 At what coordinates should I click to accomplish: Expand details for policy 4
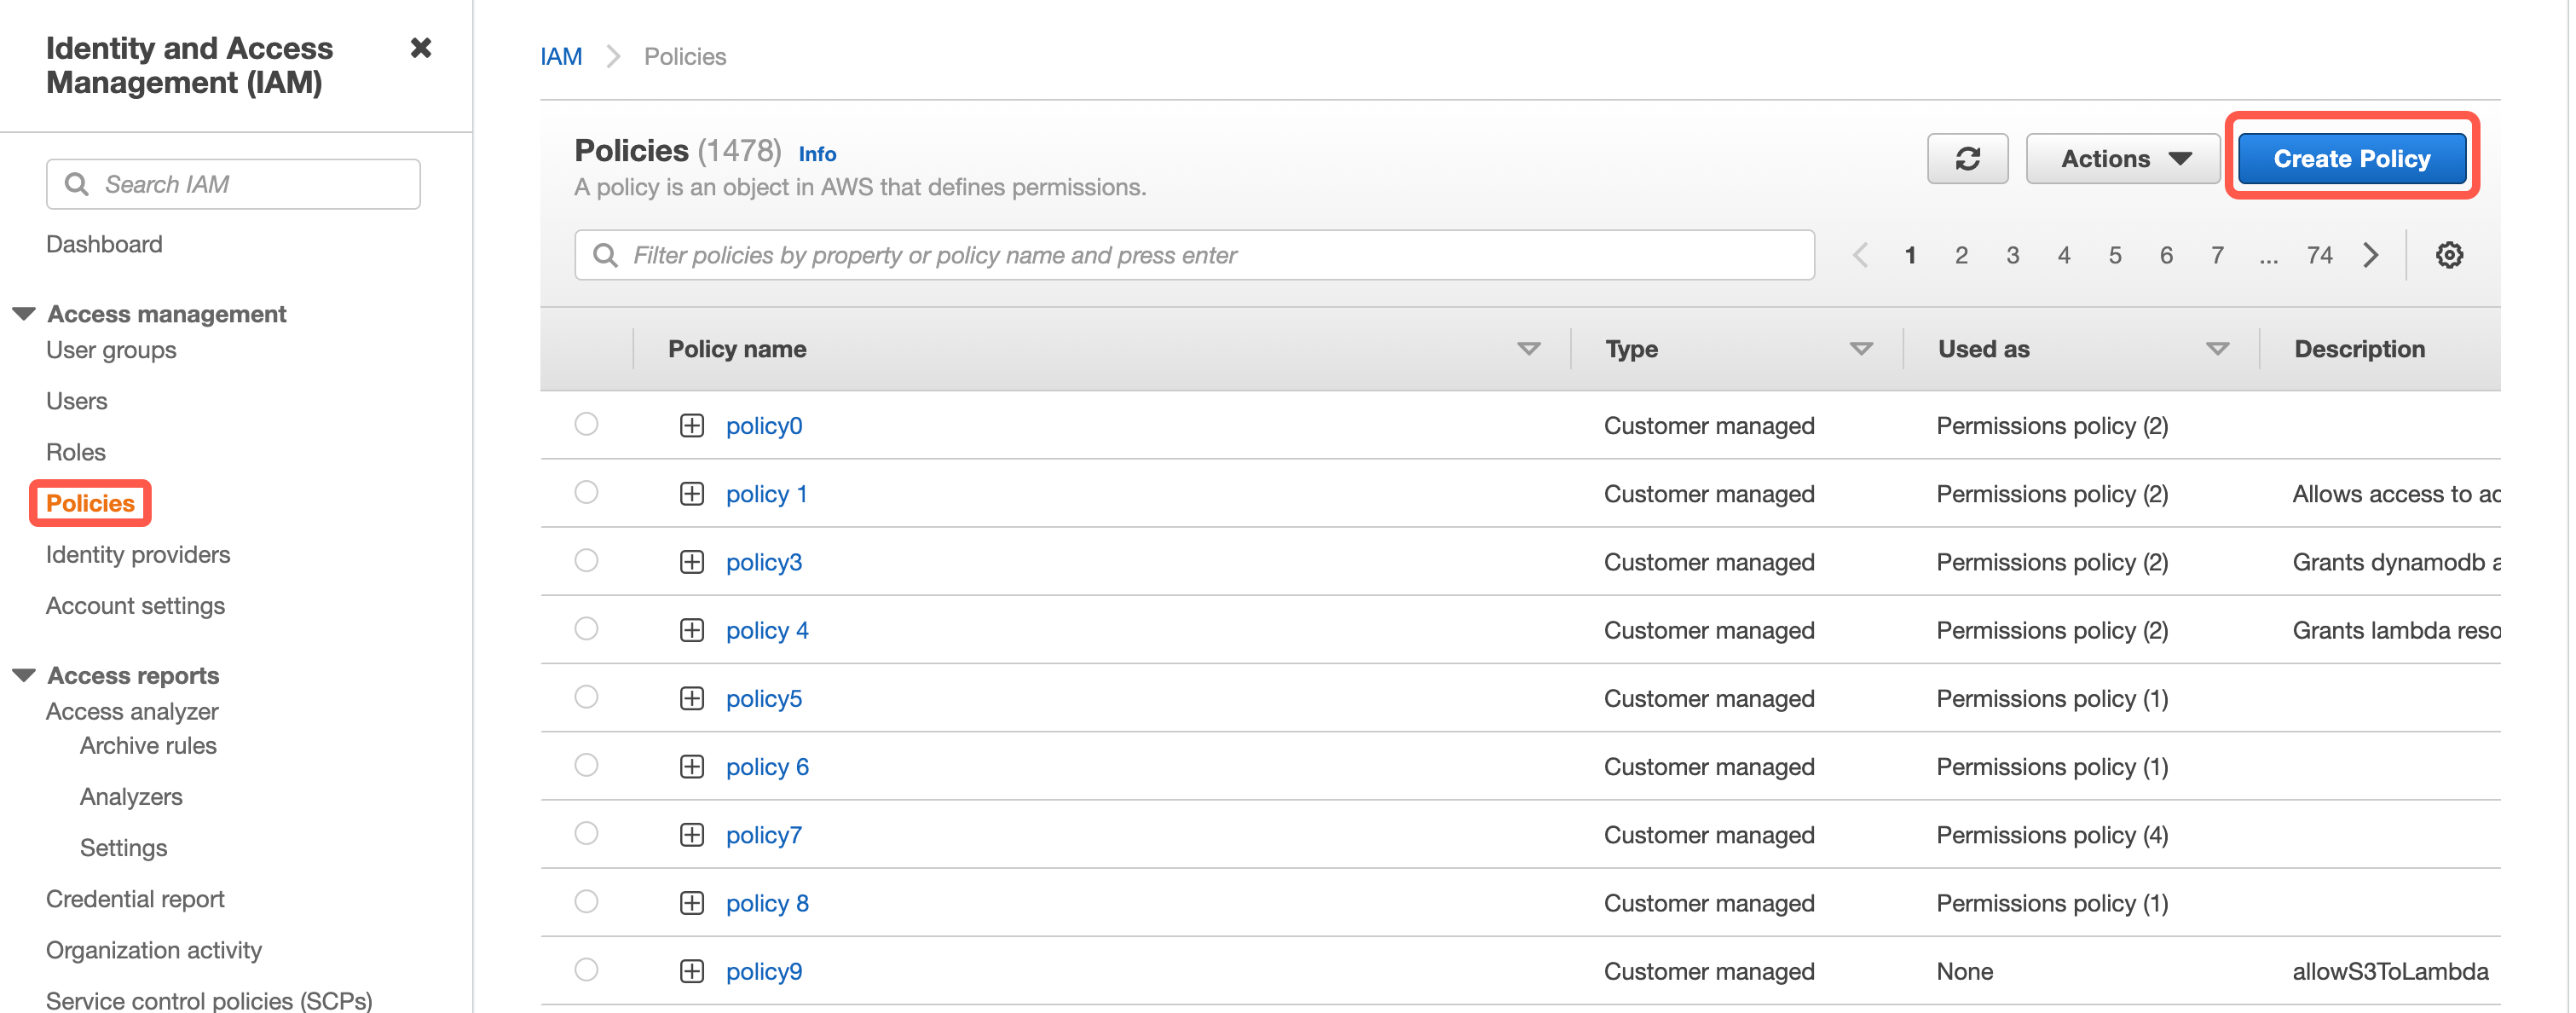point(692,630)
